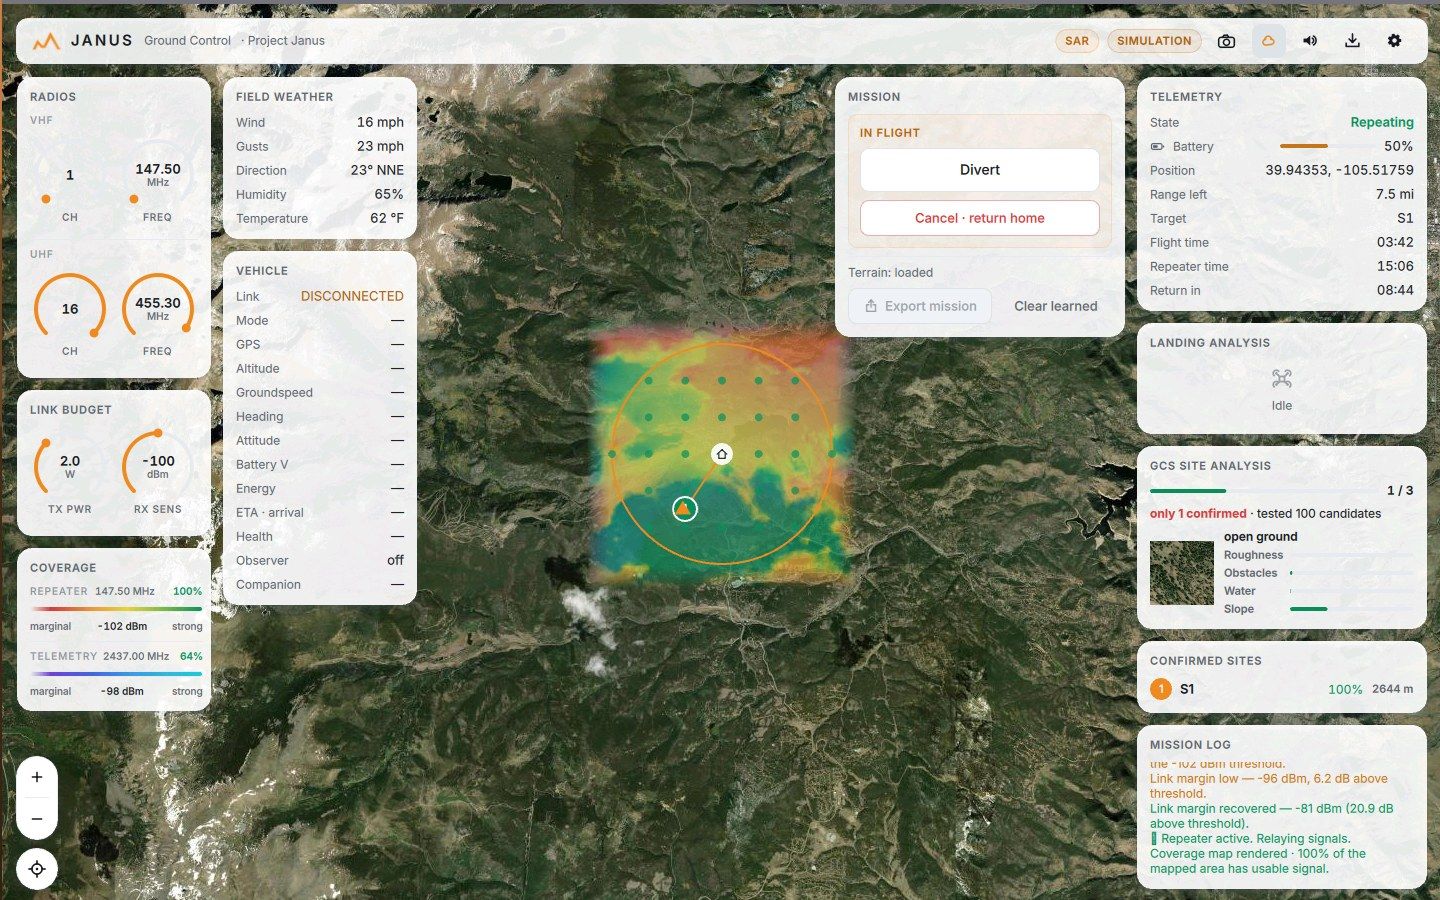This screenshot has width=1440, height=900.
Task: Adjust the VHF frequency dial at 147.50 MHz
Action: (158, 176)
